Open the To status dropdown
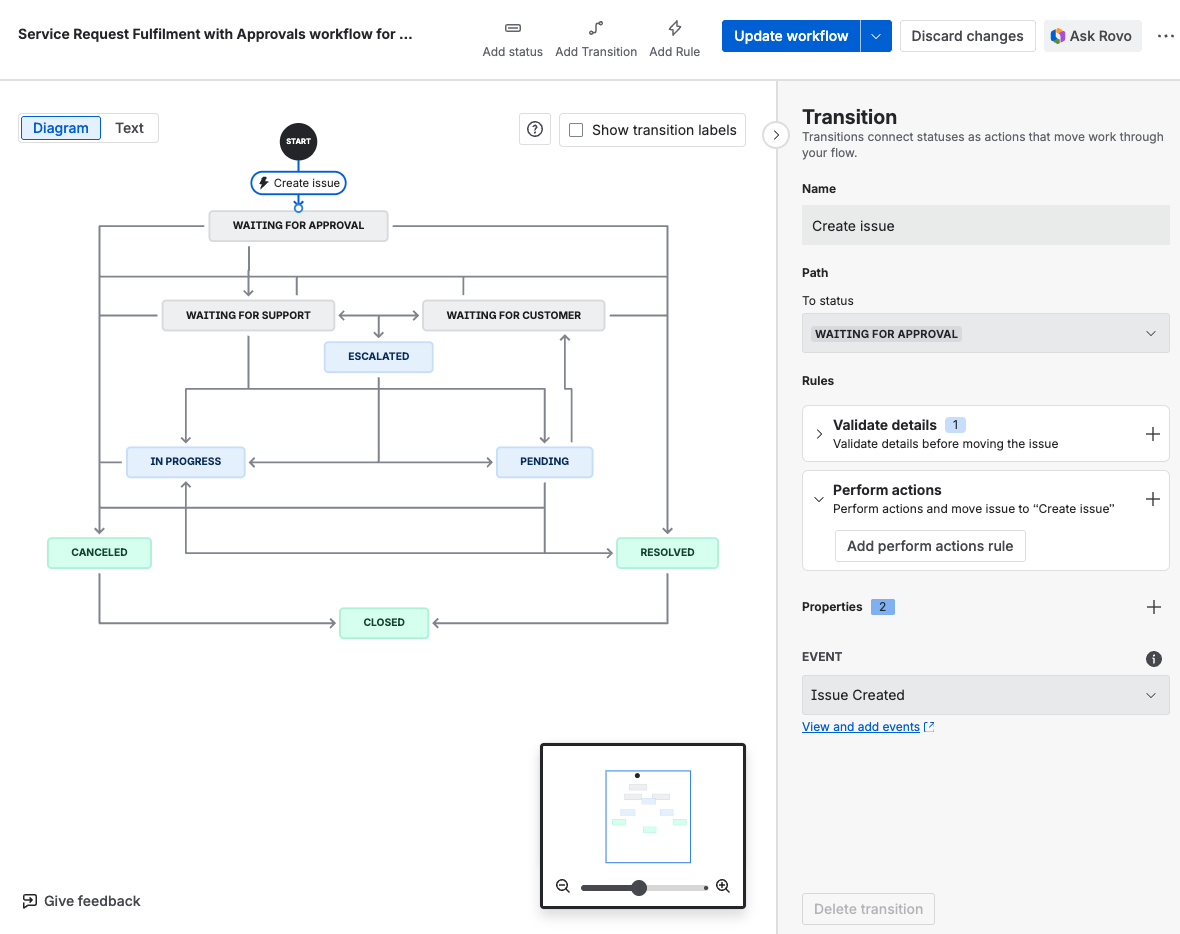The image size is (1180, 934). pos(985,333)
